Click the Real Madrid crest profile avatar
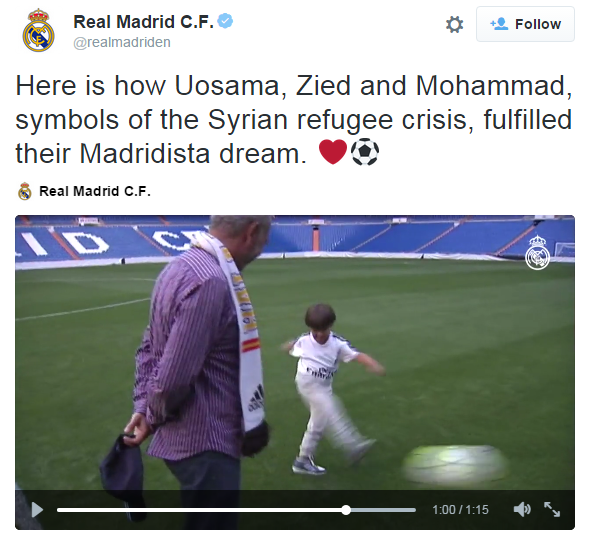The width and height of the screenshot is (591, 557). tap(38, 31)
